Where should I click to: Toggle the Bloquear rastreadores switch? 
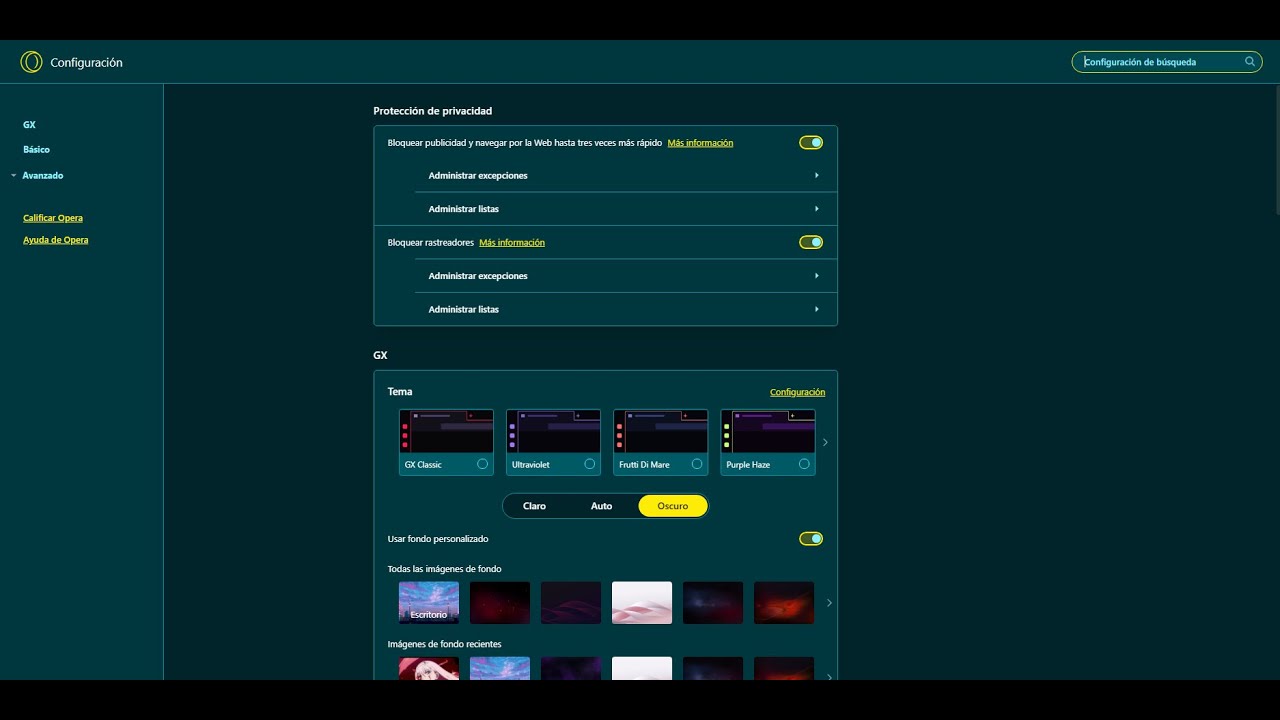click(811, 242)
